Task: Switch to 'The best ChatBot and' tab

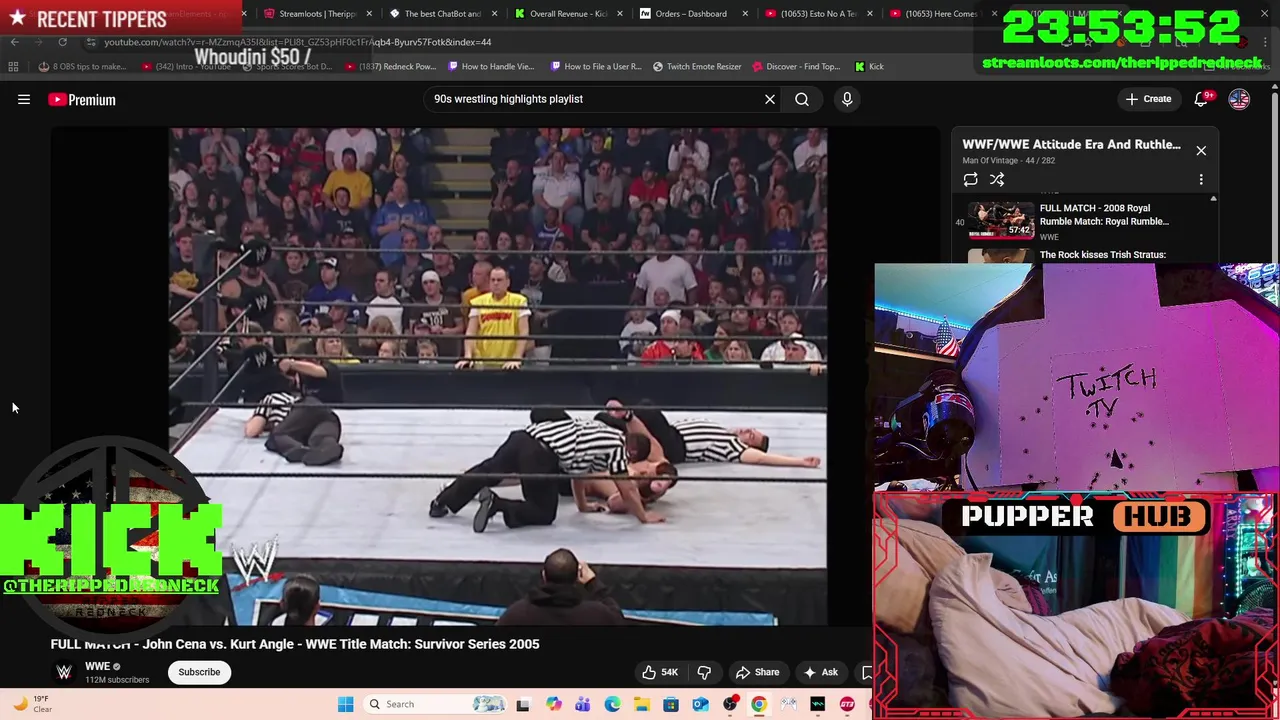Action: pos(442,14)
